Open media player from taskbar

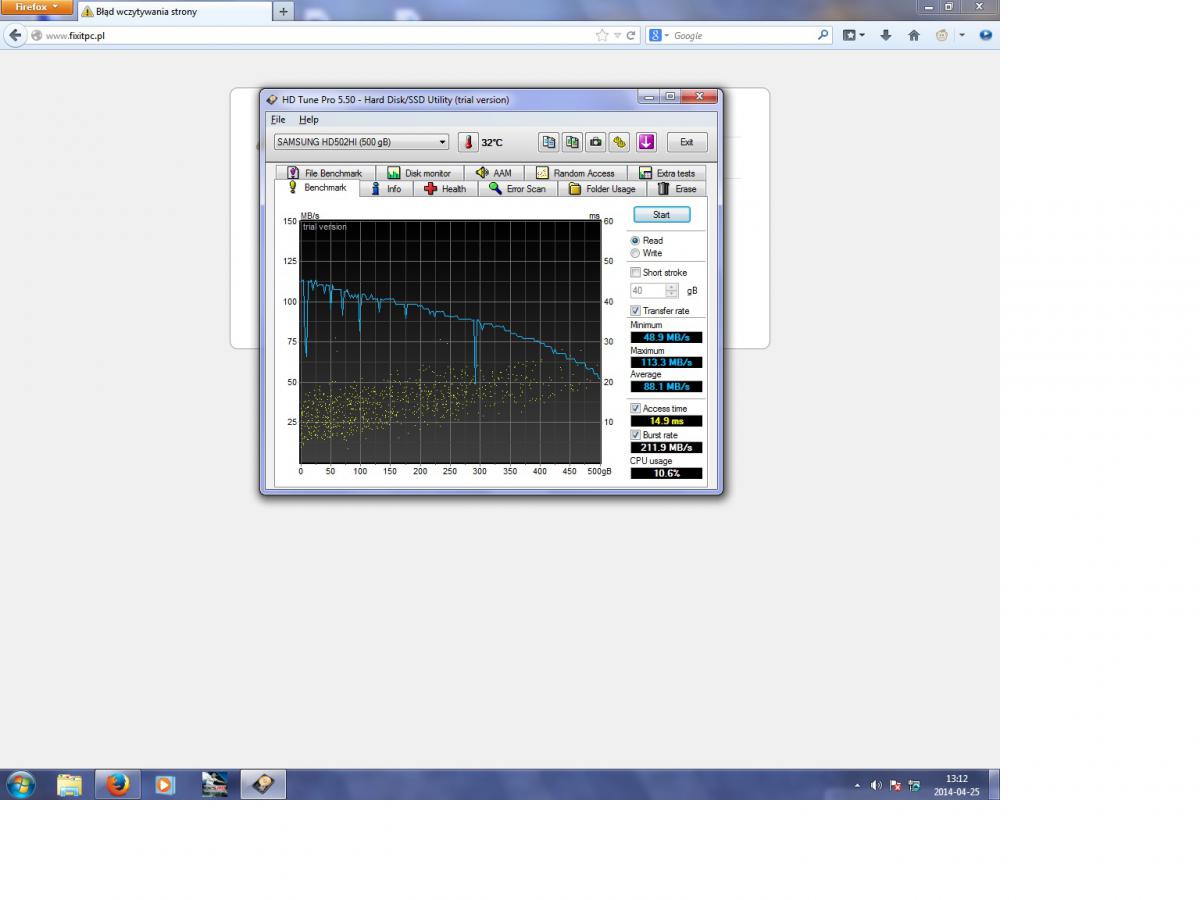[165, 785]
